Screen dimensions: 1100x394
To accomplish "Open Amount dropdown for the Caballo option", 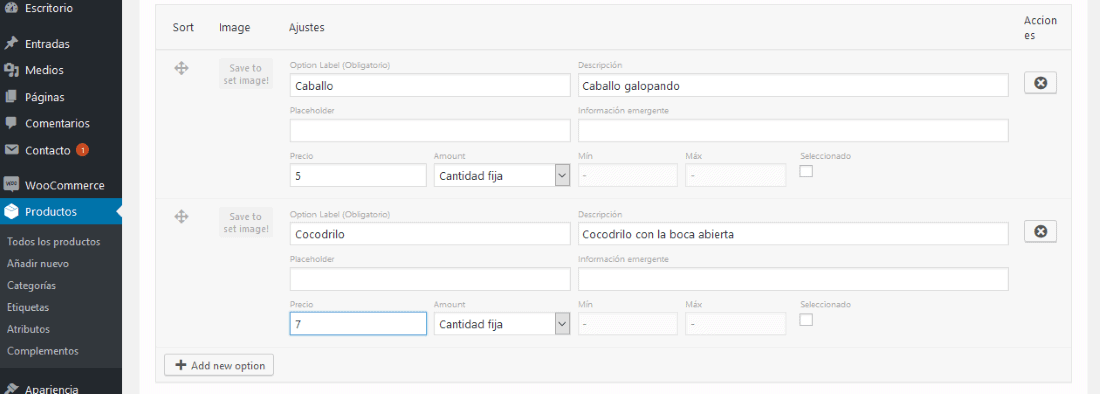I will (x=502, y=175).
